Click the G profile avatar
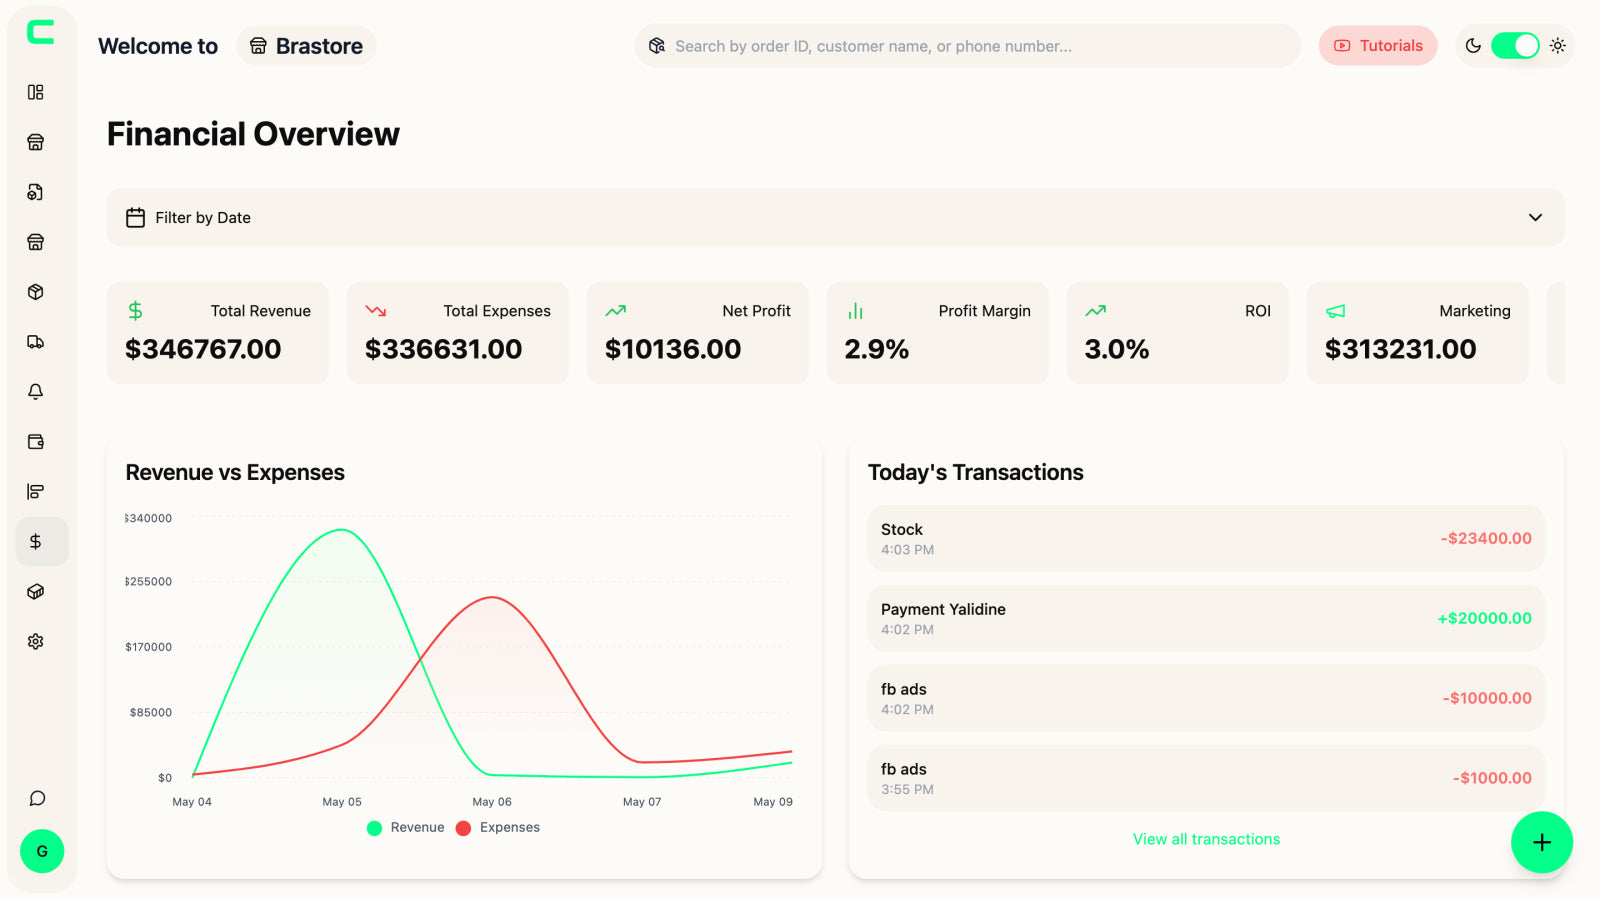This screenshot has width=1600, height=900. [42, 851]
